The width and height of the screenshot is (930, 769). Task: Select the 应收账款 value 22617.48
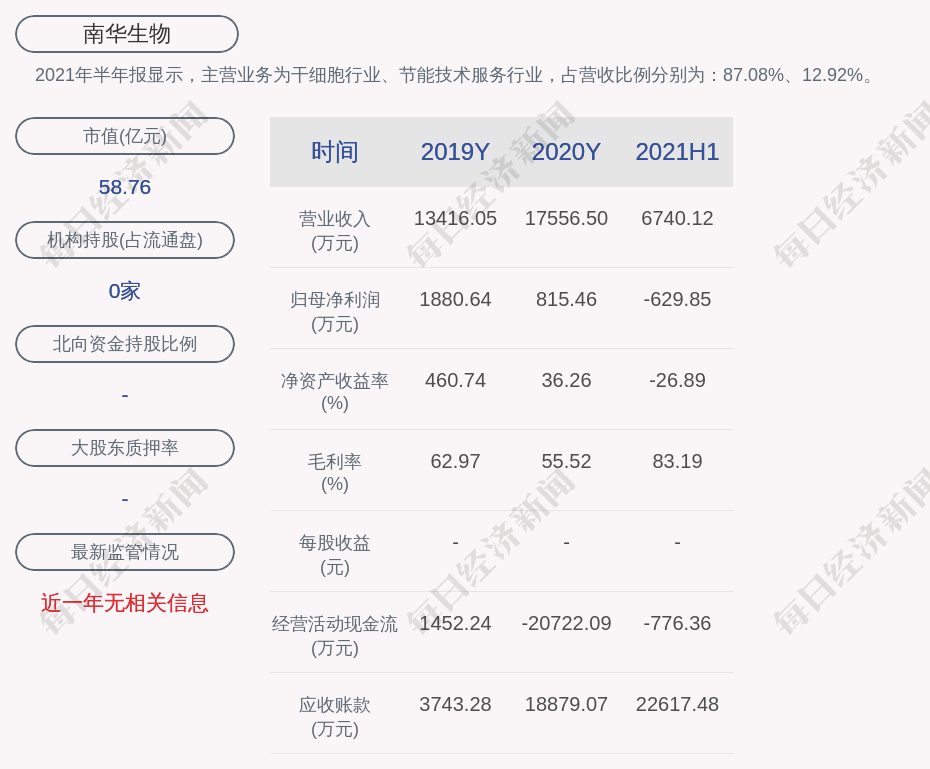tap(677, 704)
